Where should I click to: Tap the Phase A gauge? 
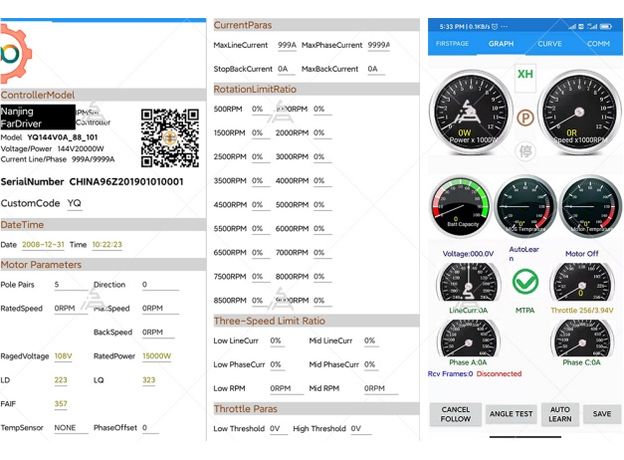467,340
